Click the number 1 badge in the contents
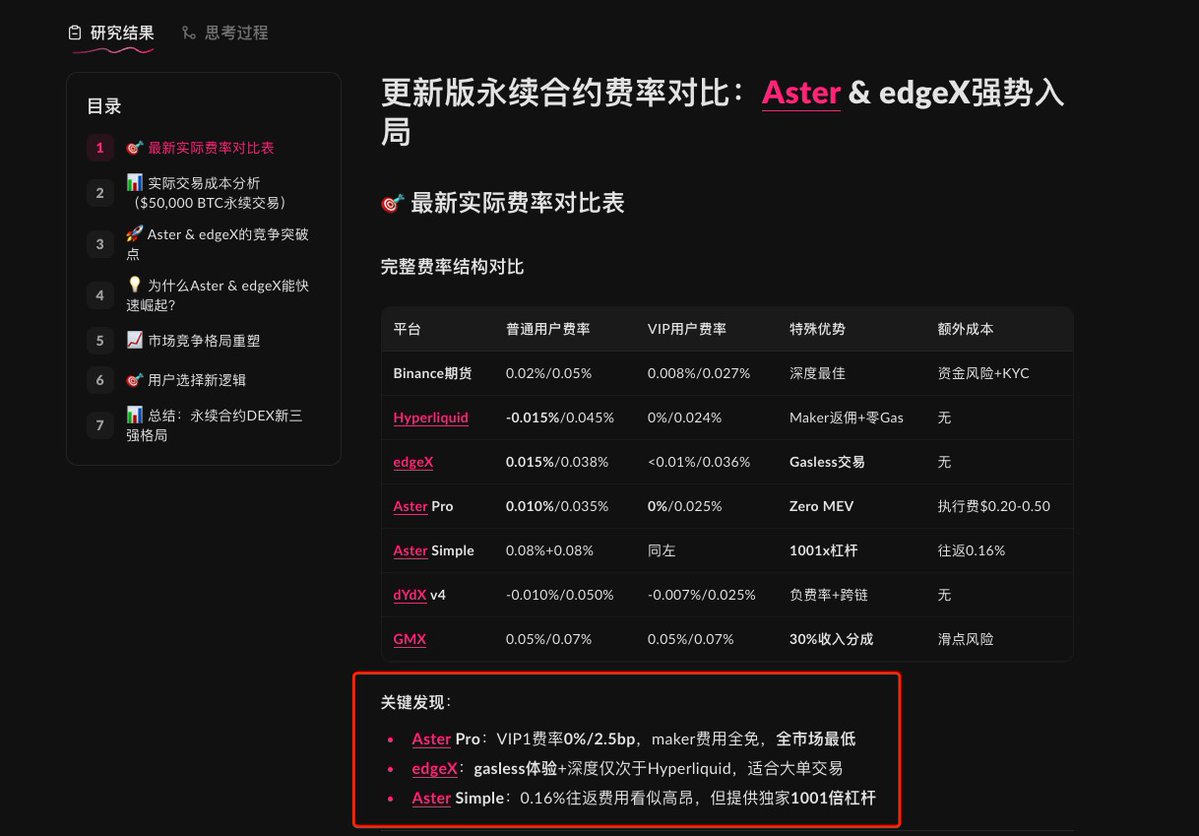1199x836 pixels. (99, 148)
